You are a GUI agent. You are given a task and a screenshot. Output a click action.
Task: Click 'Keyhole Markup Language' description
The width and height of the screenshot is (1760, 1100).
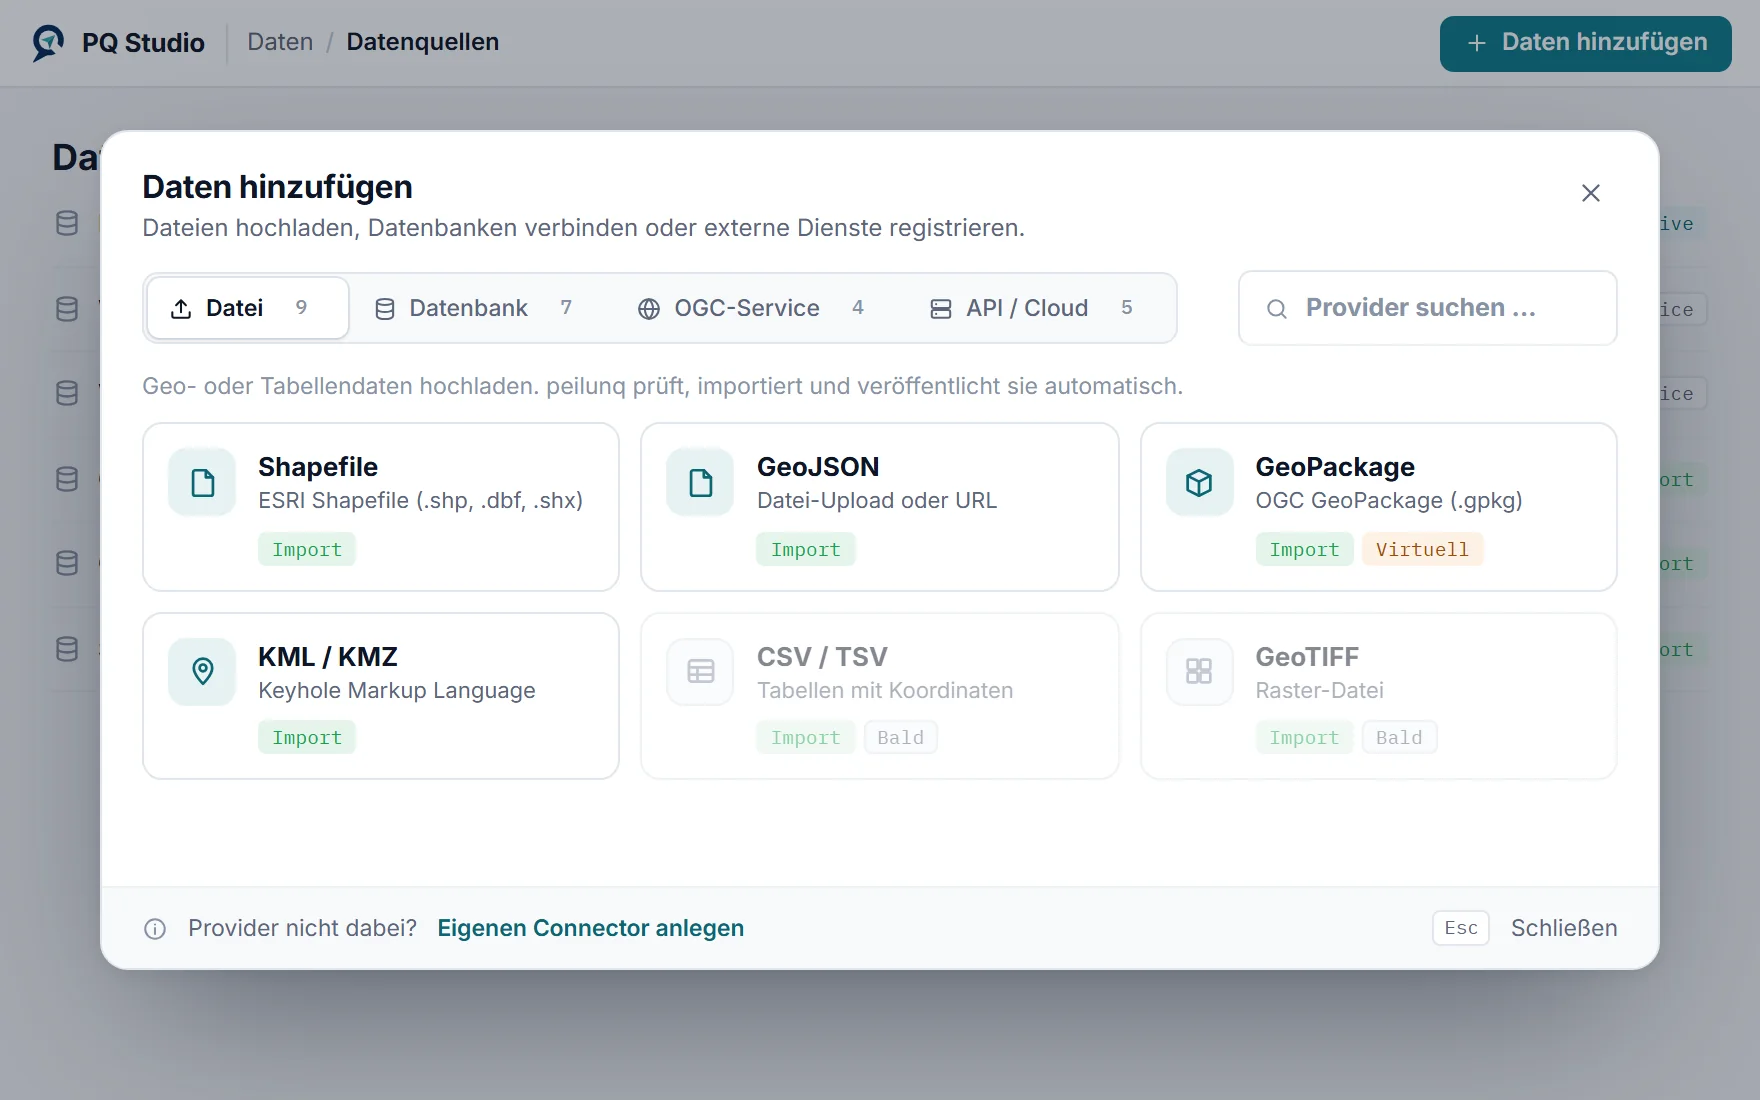click(x=397, y=691)
